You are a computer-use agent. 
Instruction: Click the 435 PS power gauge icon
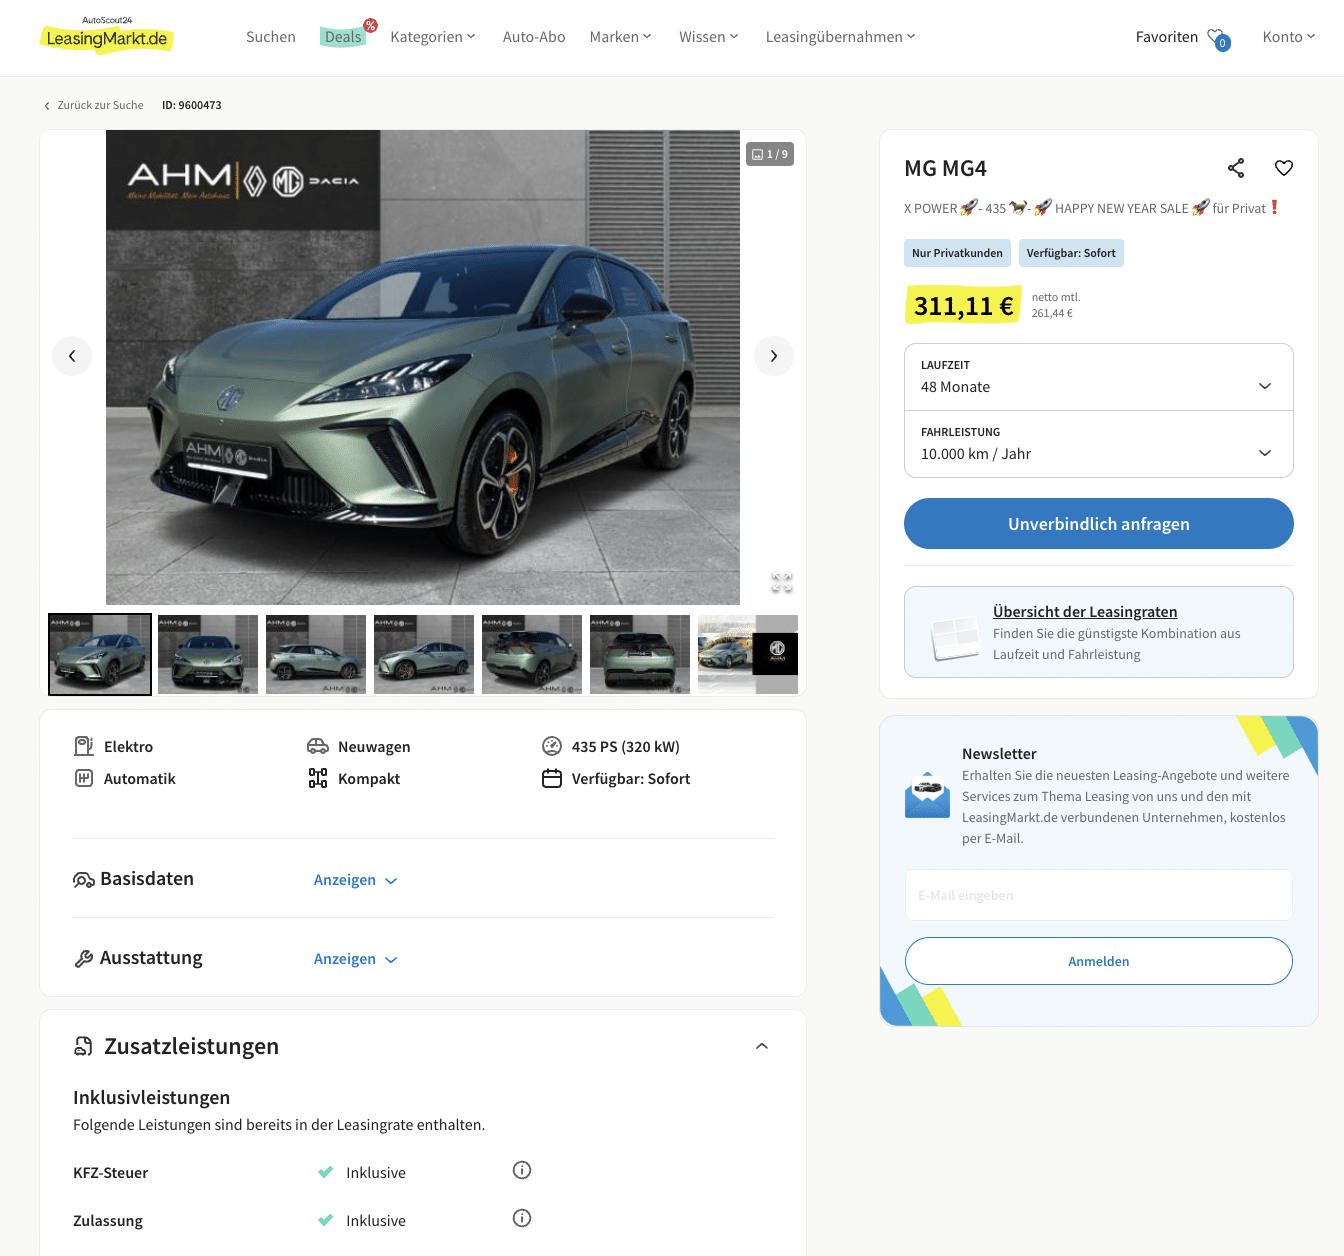[x=552, y=746]
